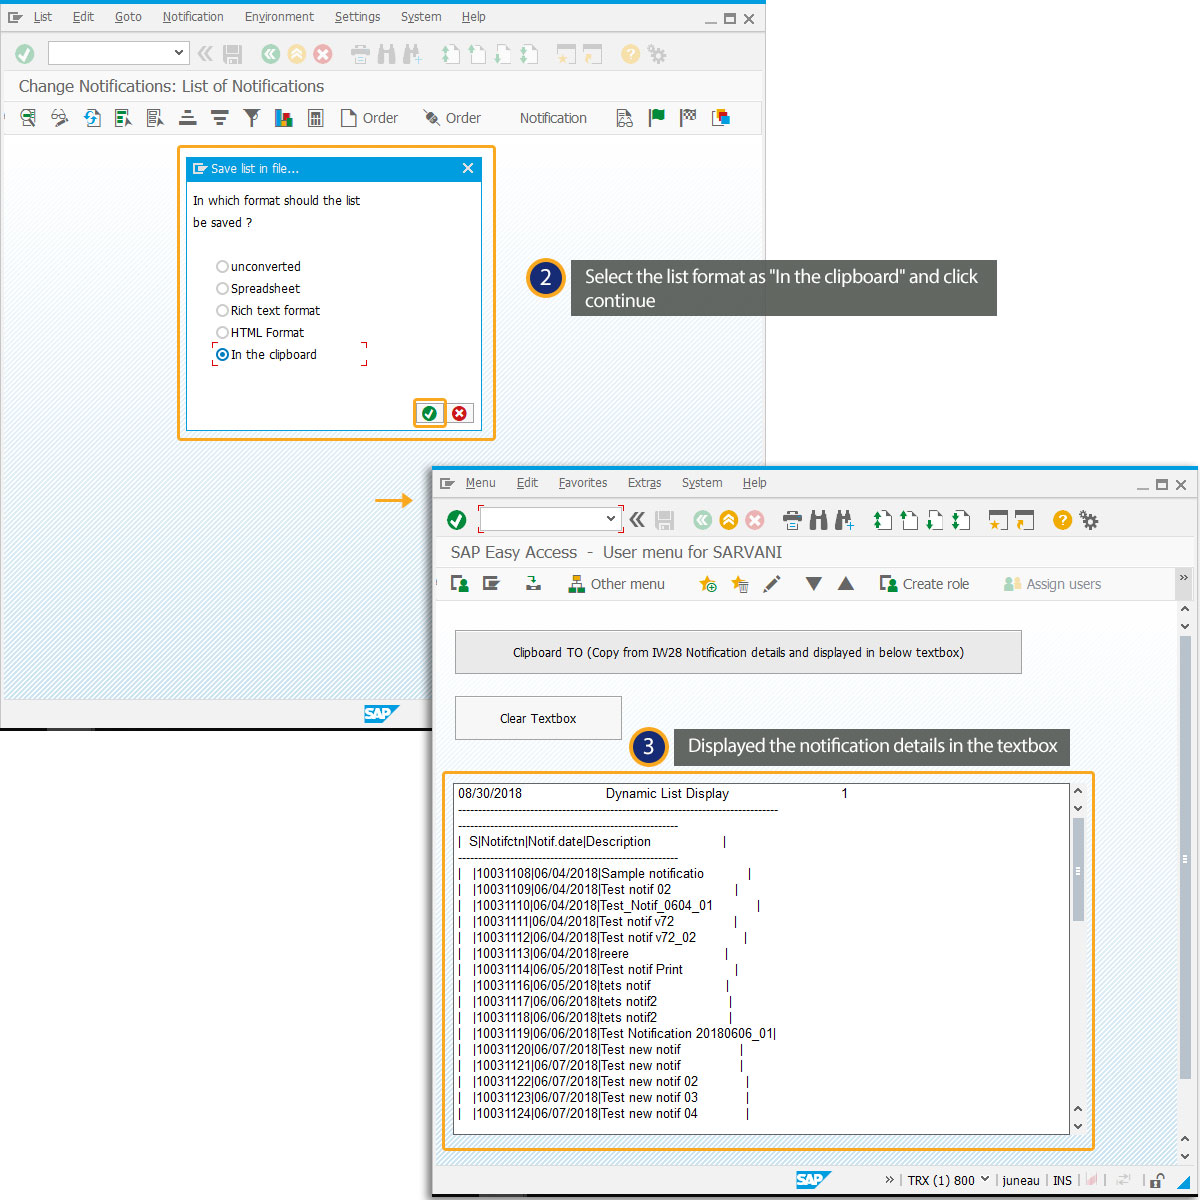The image size is (1200, 1200).
Task: Open List menu in Change Notifications window
Action: [x=43, y=17]
